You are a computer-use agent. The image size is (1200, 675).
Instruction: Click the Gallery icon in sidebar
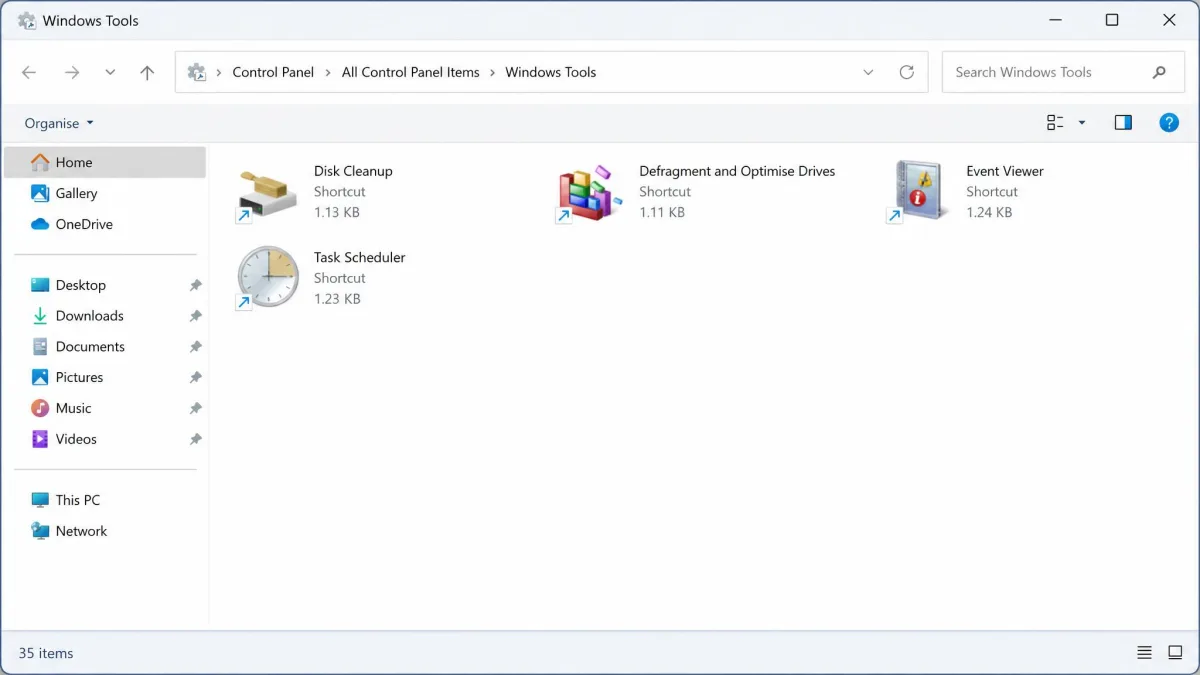[x=40, y=193]
